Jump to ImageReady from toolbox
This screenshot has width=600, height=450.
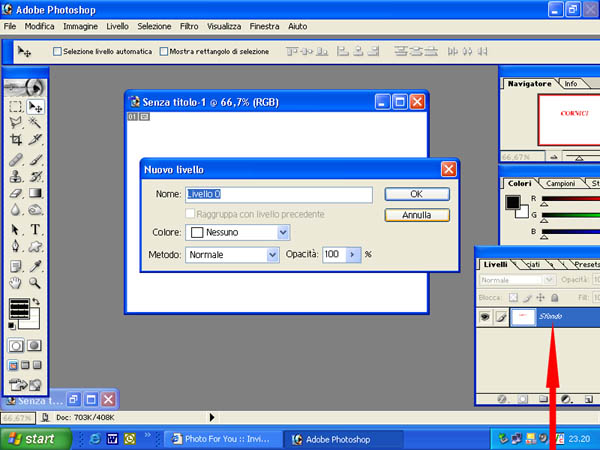[x=24, y=384]
